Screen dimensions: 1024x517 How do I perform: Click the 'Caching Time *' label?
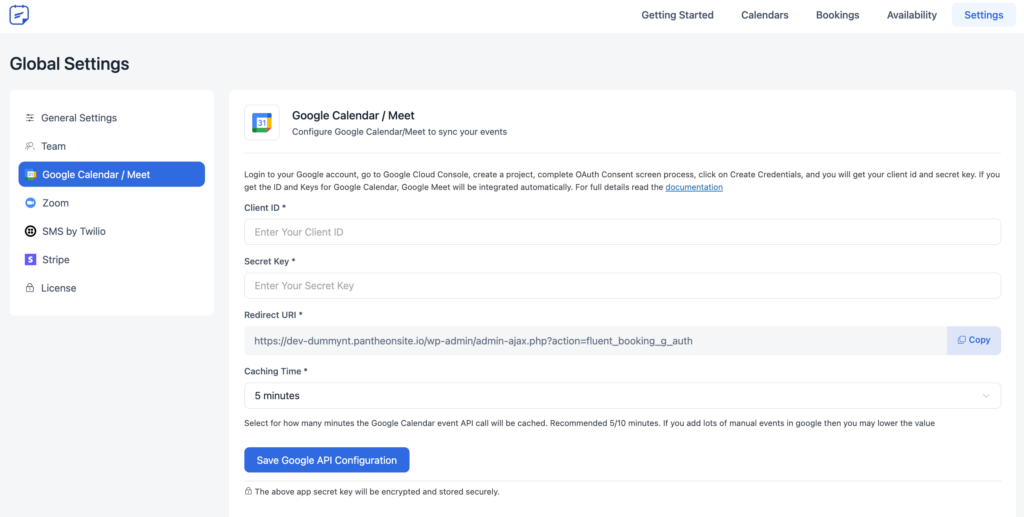point(276,371)
